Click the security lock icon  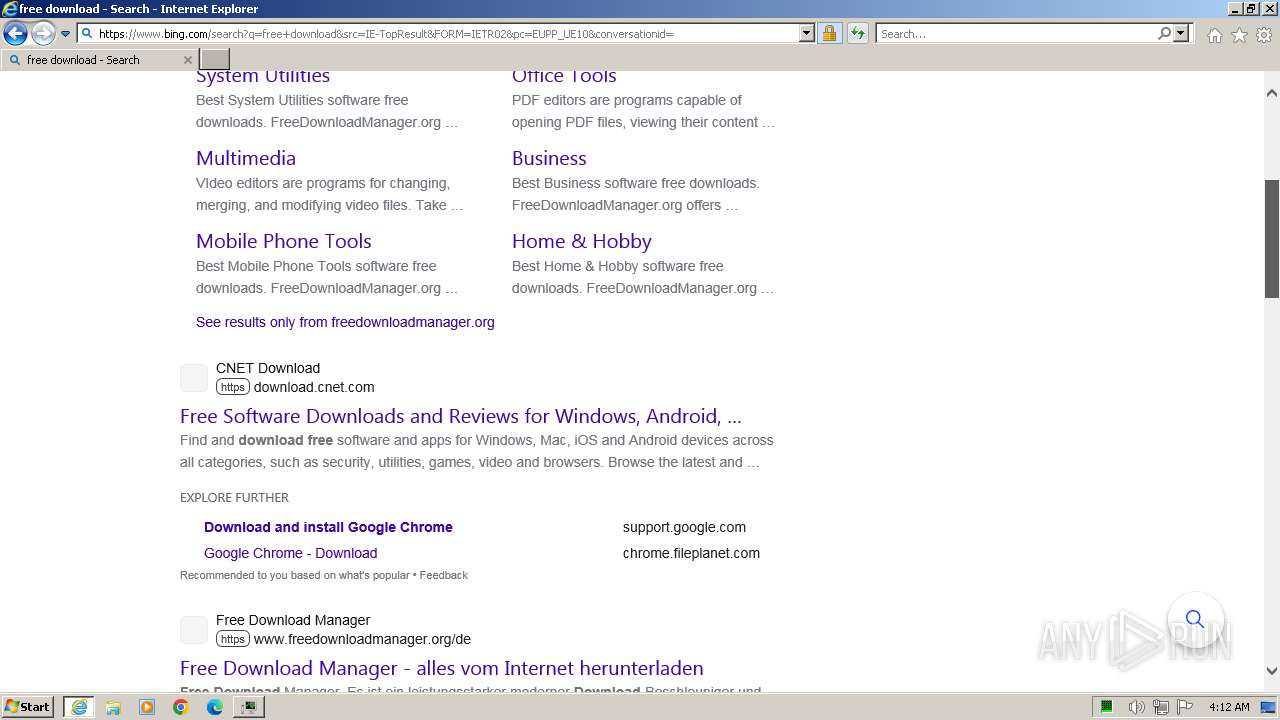point(829,34)
